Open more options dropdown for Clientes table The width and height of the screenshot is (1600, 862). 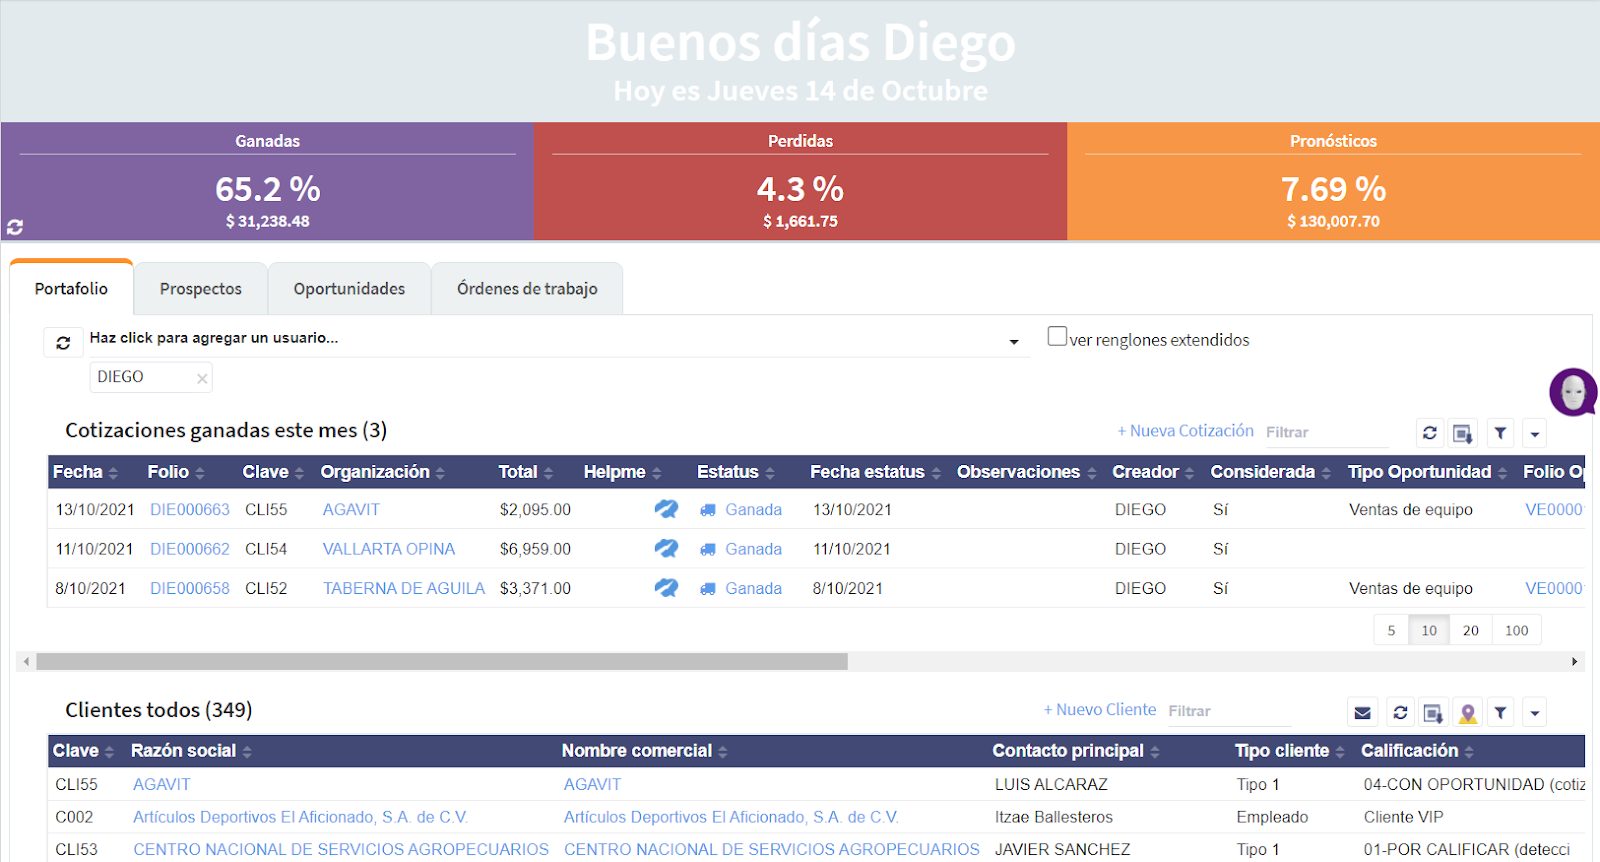point(1534,713)
